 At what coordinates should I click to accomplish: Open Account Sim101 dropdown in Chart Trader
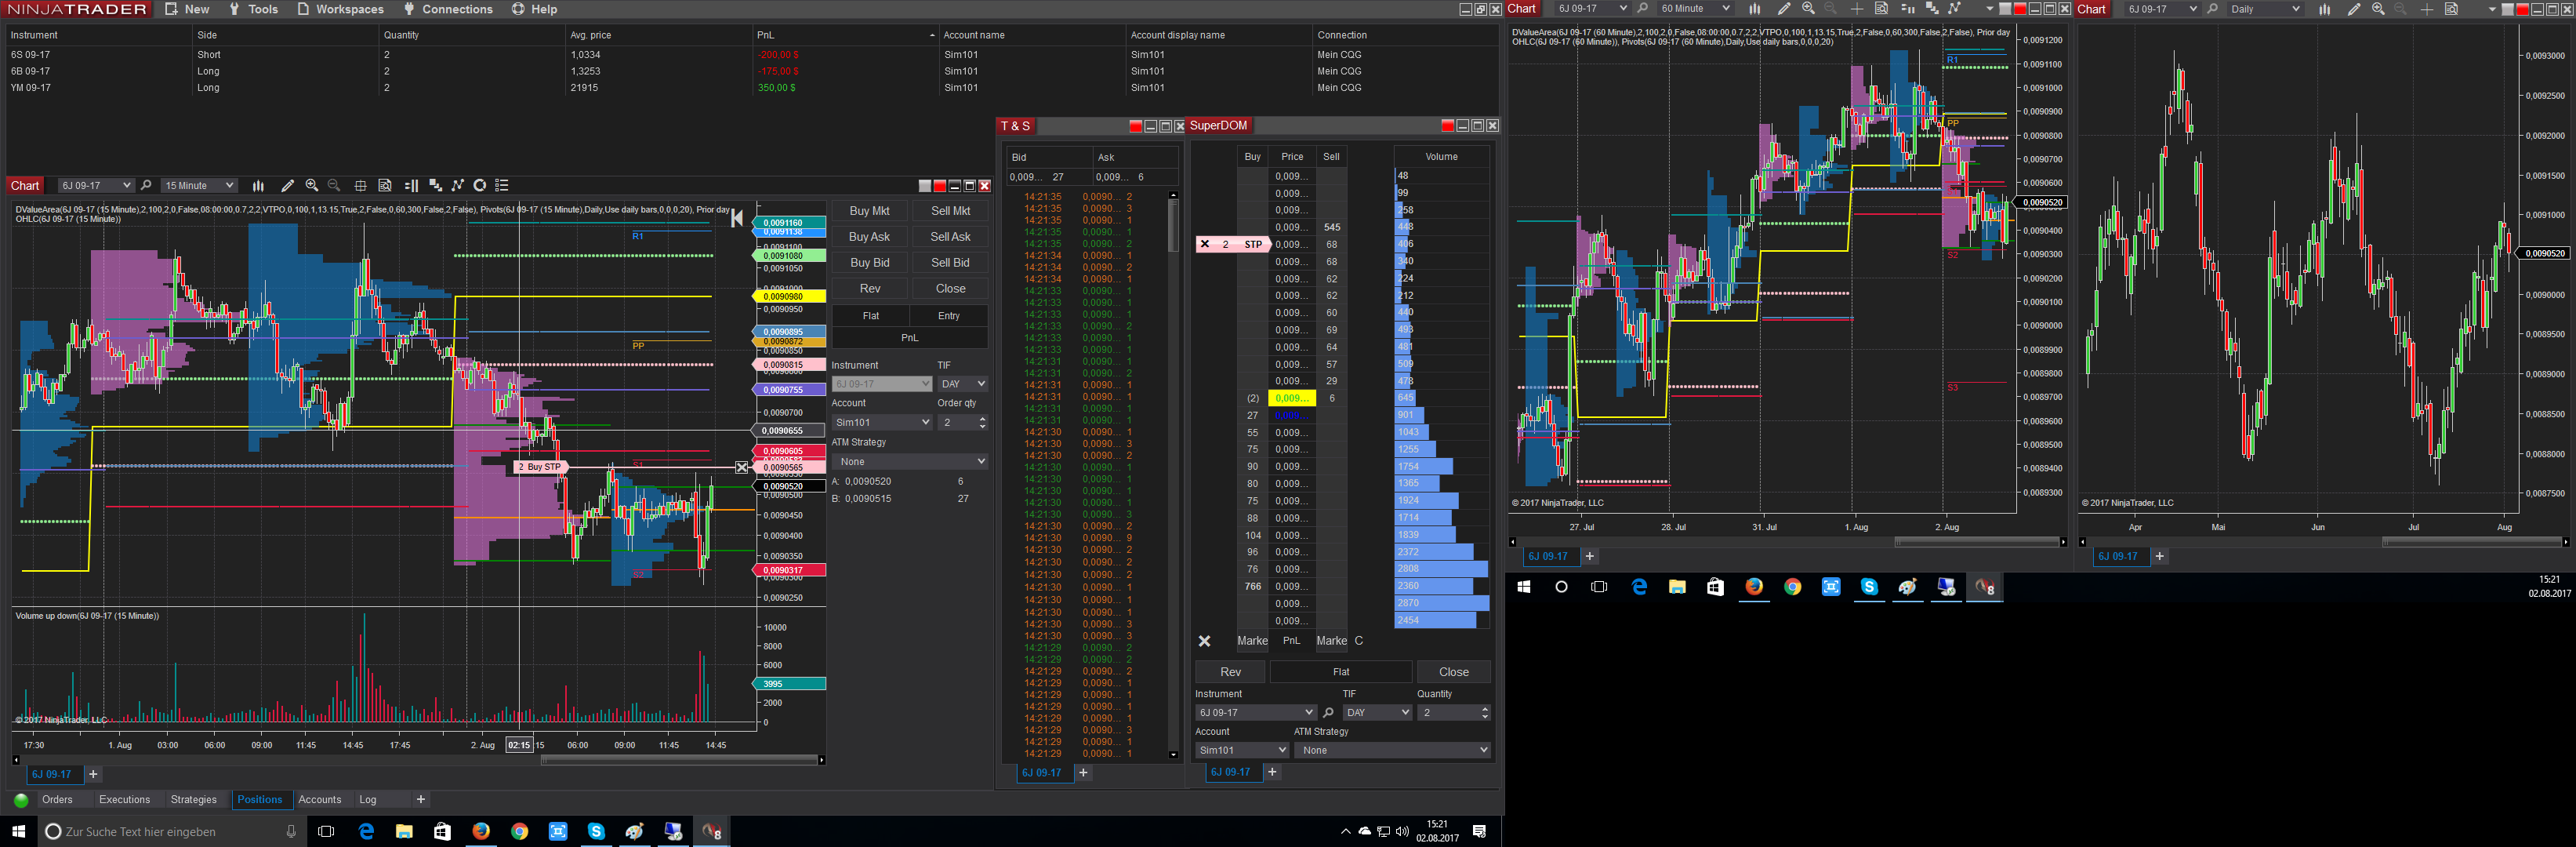point(882,423)
